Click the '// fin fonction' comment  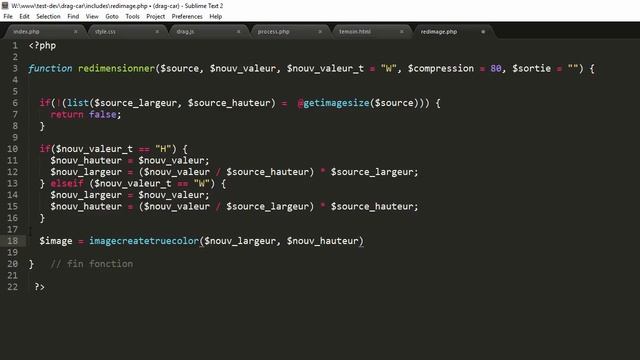click(x=91, y=264)
